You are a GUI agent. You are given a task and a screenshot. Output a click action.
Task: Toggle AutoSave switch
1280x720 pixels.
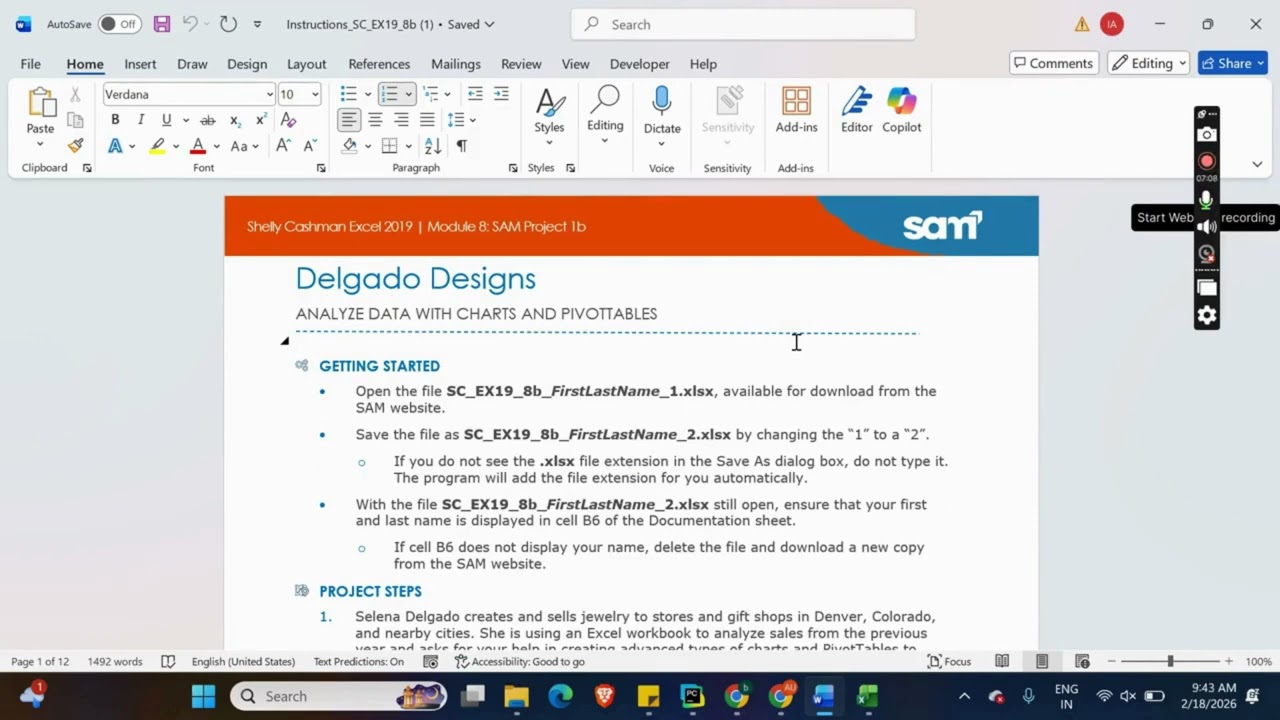point(119,24)
